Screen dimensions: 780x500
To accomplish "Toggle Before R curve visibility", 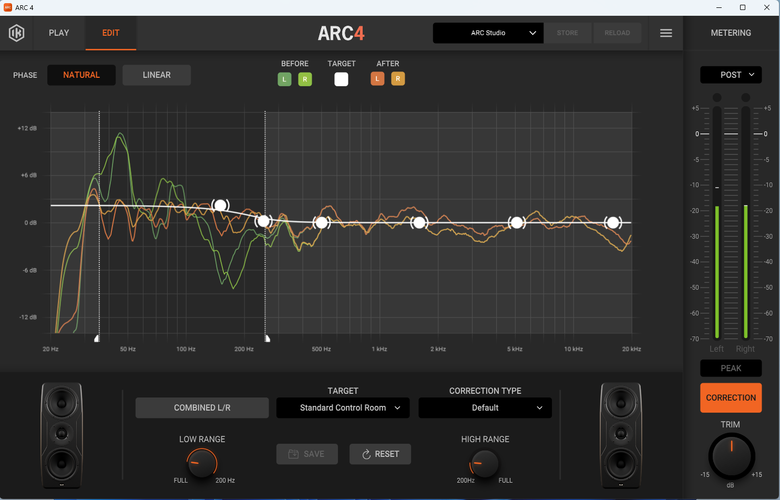I will [x=305, y=79].
